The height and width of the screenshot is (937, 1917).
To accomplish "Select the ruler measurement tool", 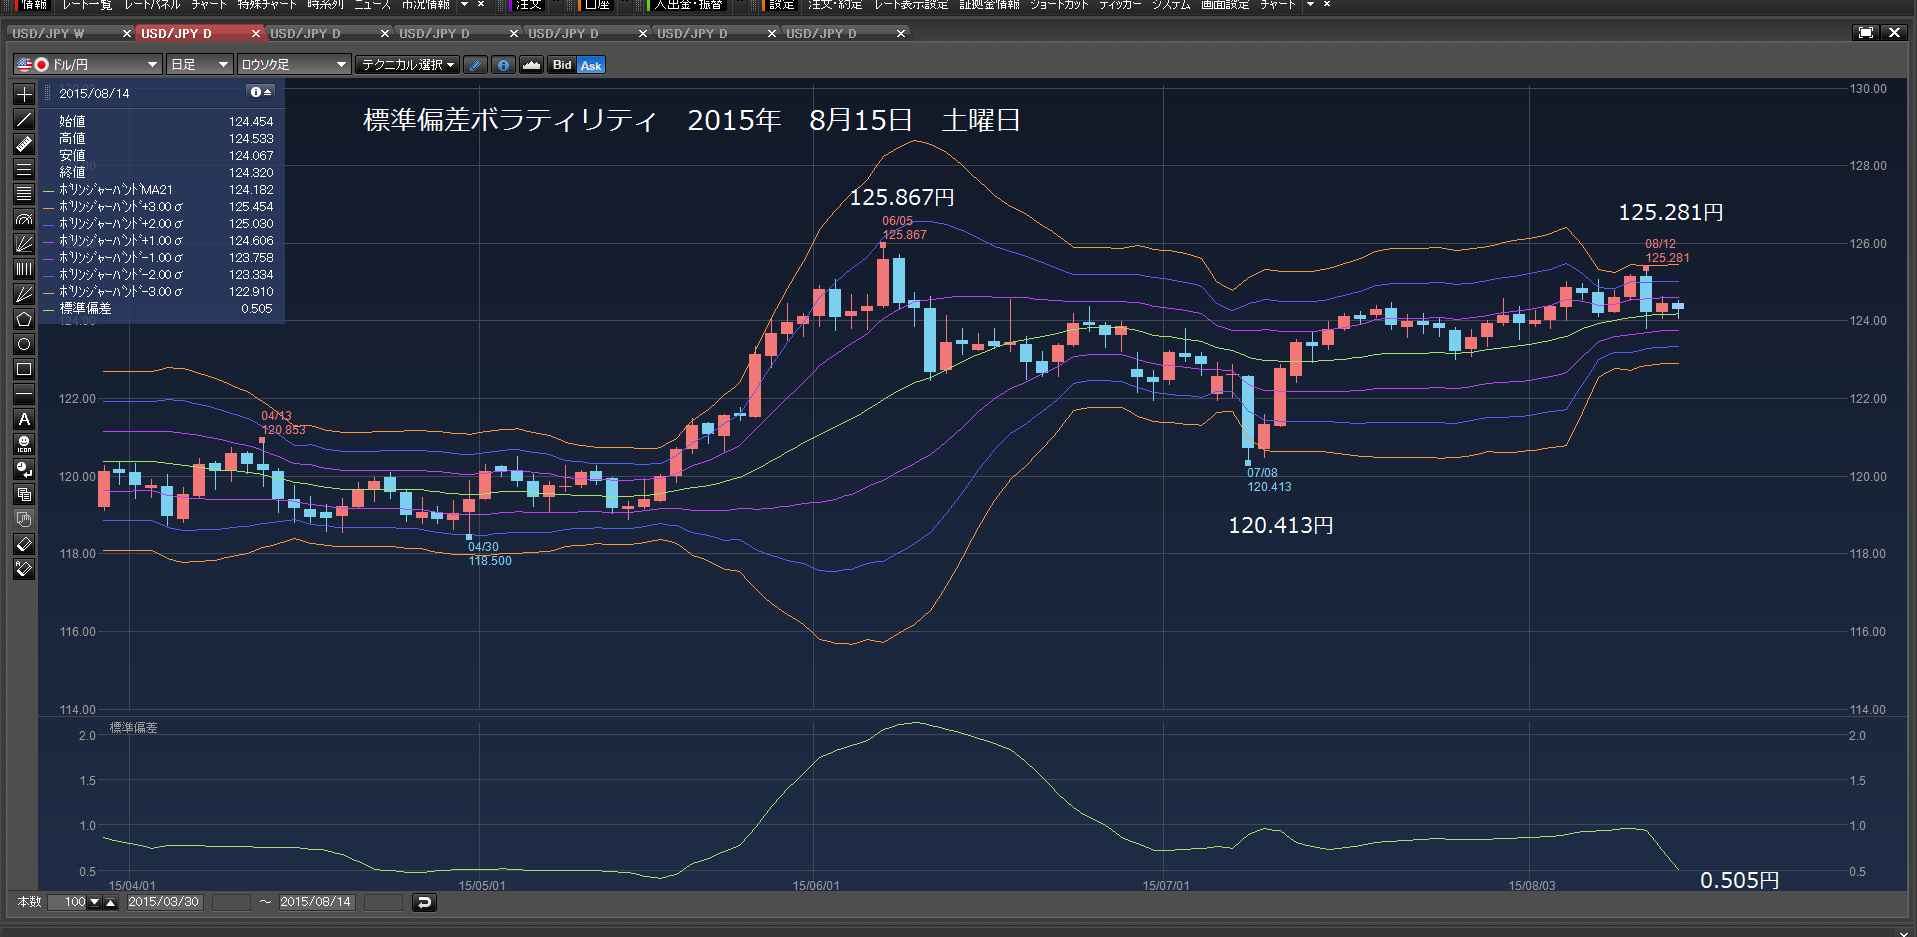I will click(24, 144).
